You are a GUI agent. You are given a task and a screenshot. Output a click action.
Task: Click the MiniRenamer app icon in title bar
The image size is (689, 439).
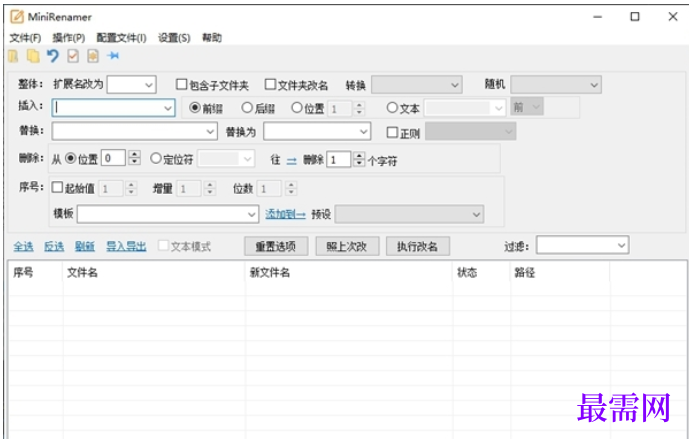coord(17,17)
